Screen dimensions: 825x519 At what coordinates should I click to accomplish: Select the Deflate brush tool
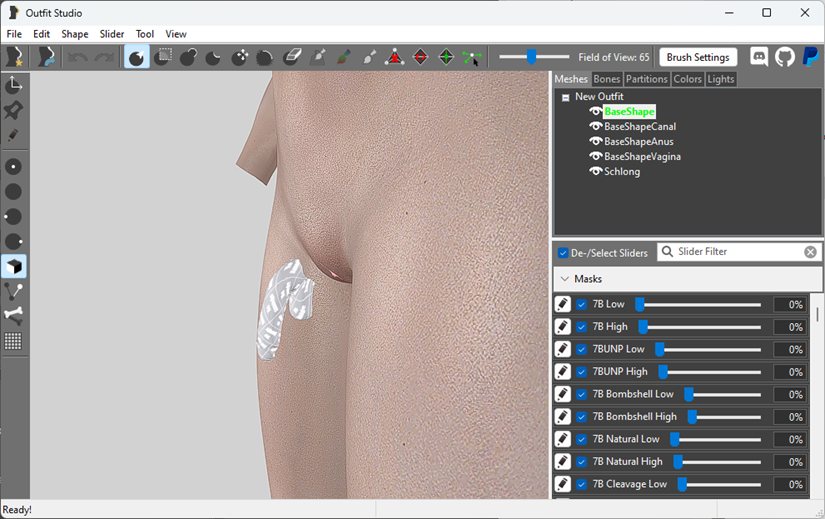point(213,57)
